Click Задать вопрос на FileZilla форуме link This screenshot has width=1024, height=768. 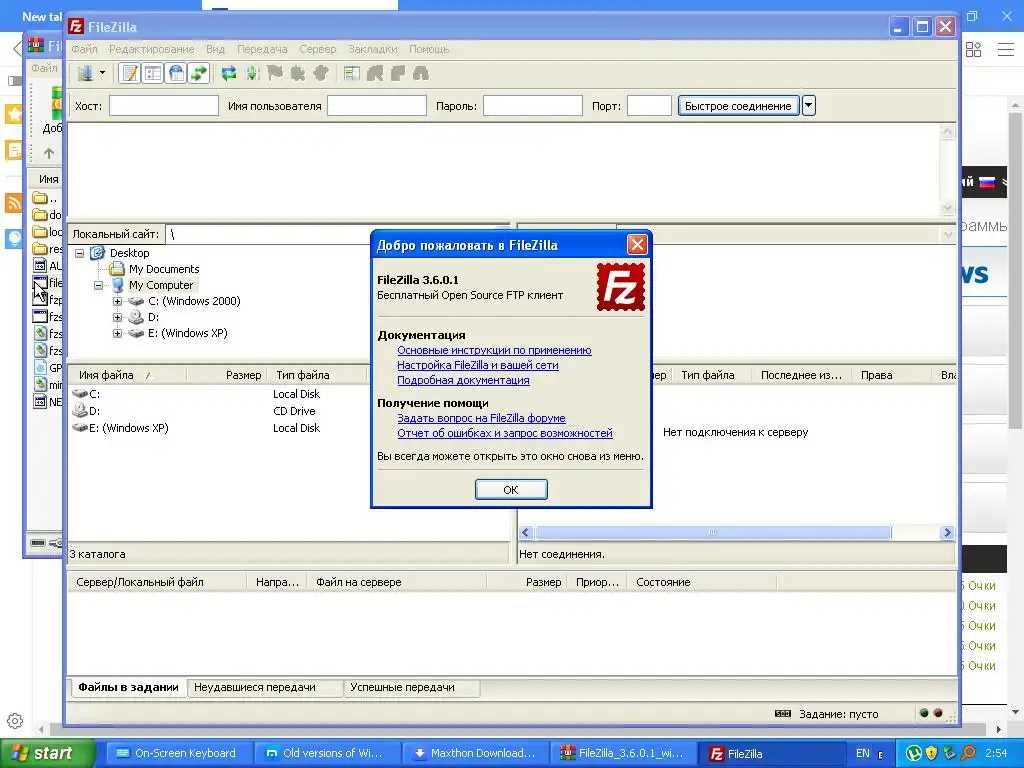(x=481, y=418)
